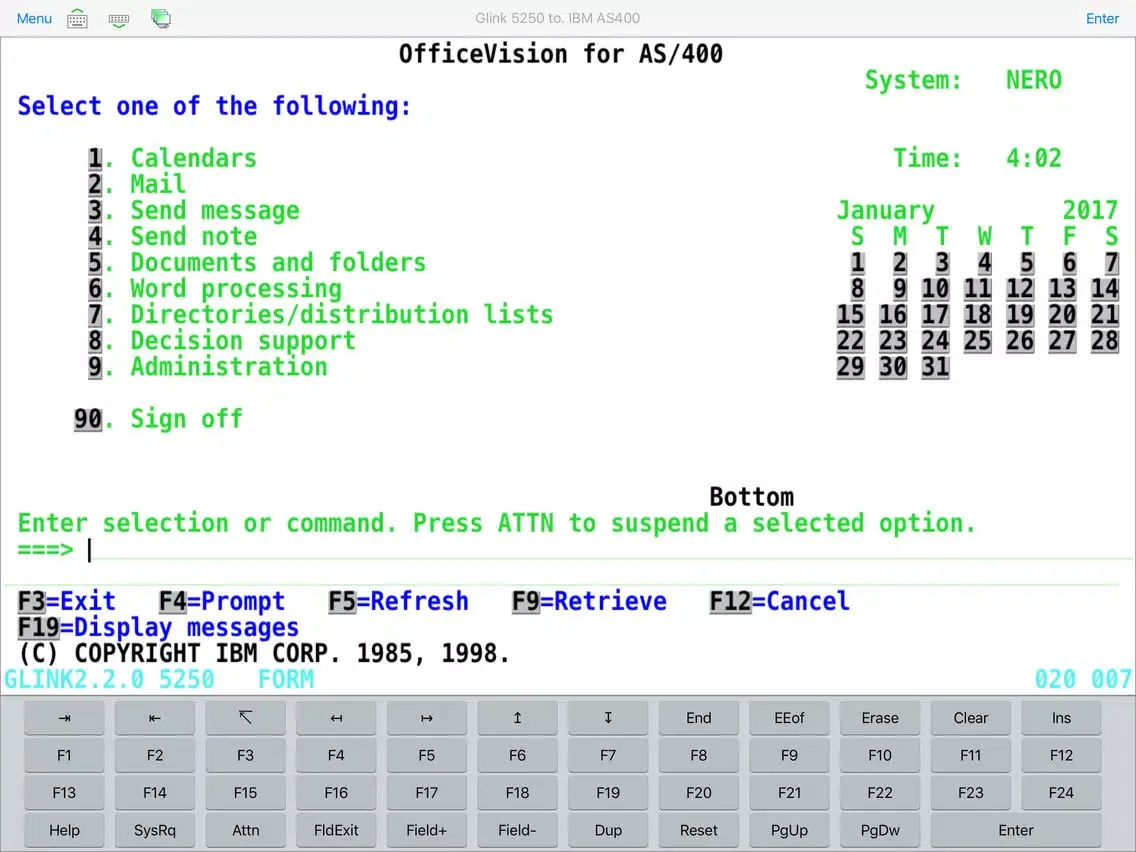Open the sessions/windows icon in top bar
This screenshot has height=852, width=1136.
coord(161,18)
